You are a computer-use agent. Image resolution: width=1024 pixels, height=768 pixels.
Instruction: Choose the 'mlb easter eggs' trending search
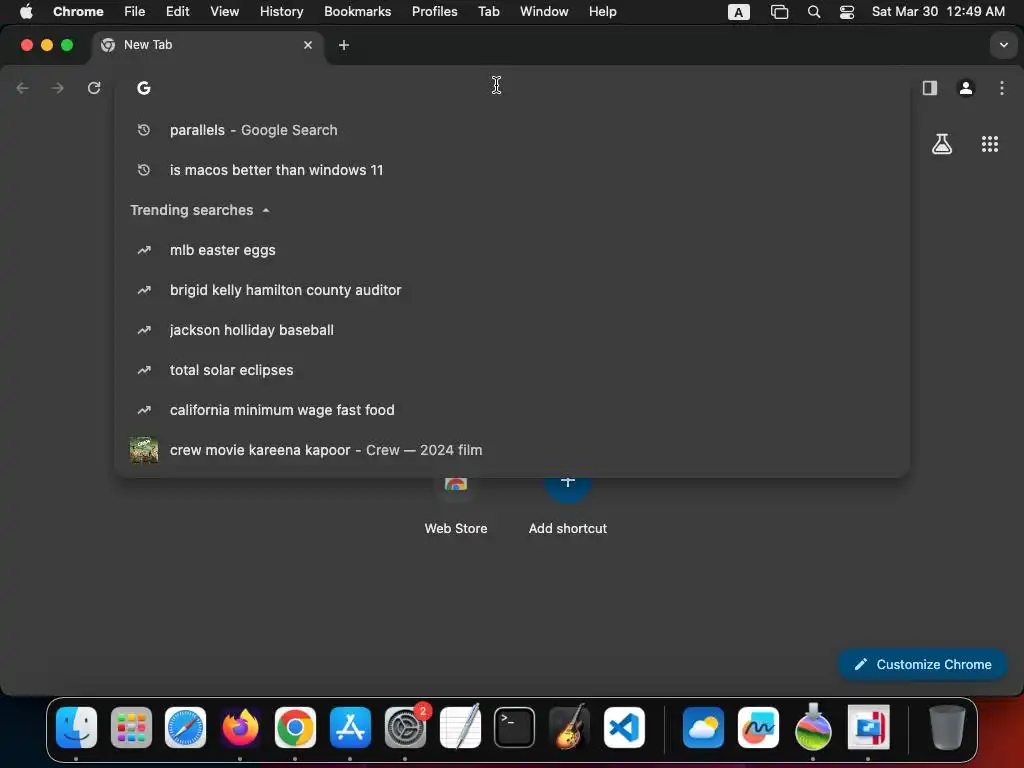point(512,250)
